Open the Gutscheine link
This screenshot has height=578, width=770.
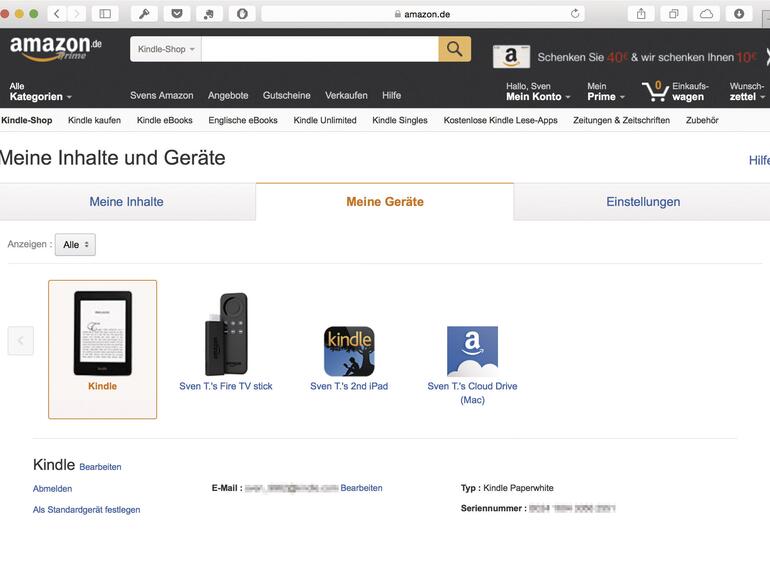(286, 95)
